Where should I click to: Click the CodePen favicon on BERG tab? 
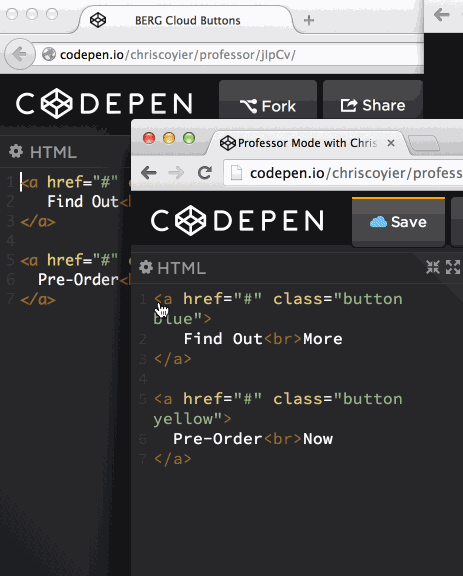98,20
